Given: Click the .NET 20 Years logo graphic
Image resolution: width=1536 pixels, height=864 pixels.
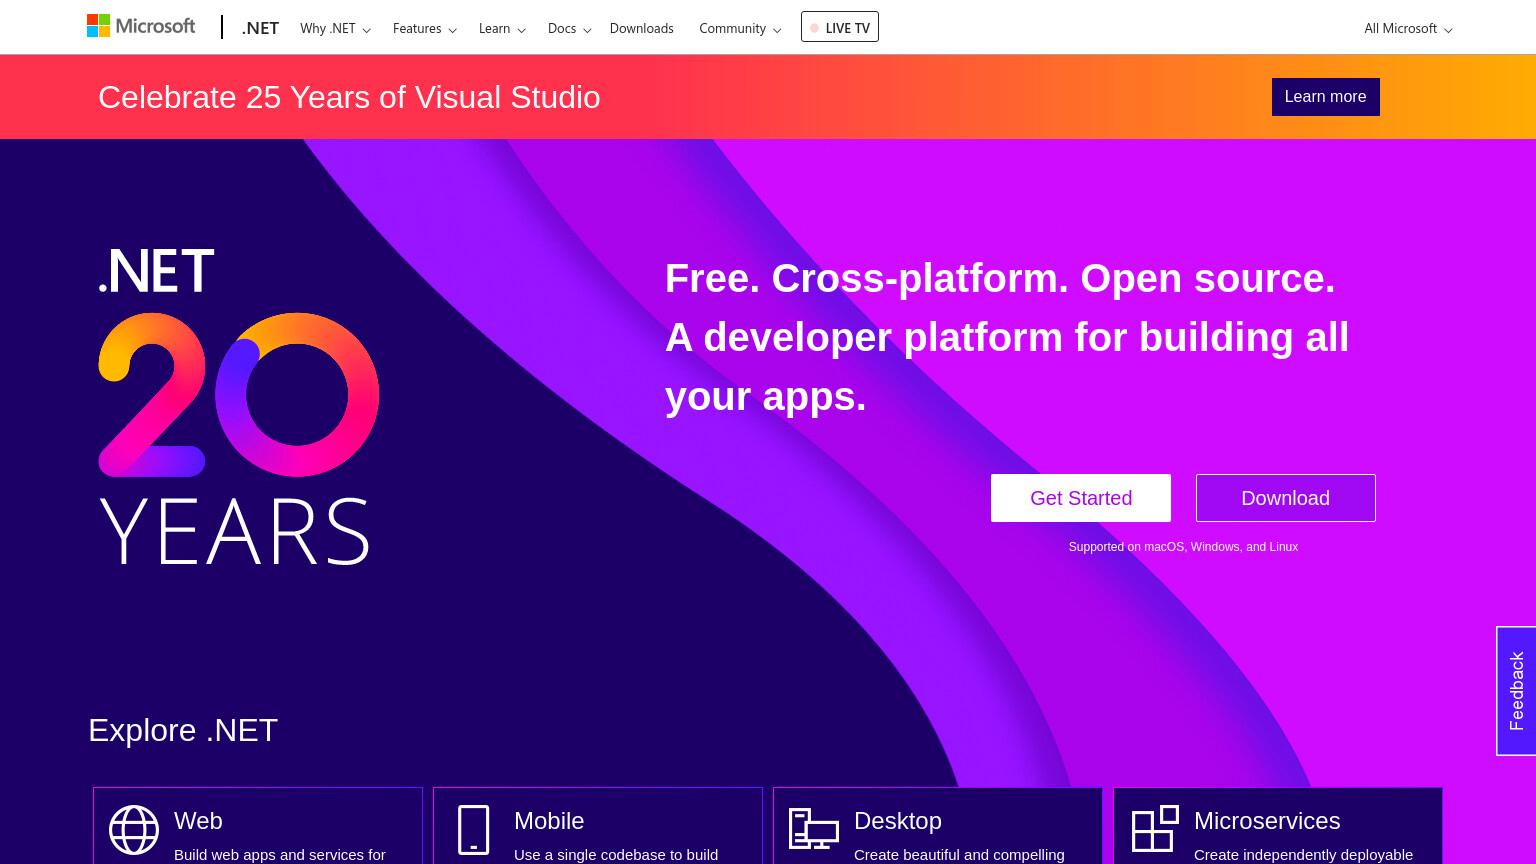Looking at the screenshot, I should (x=238, y=406).
